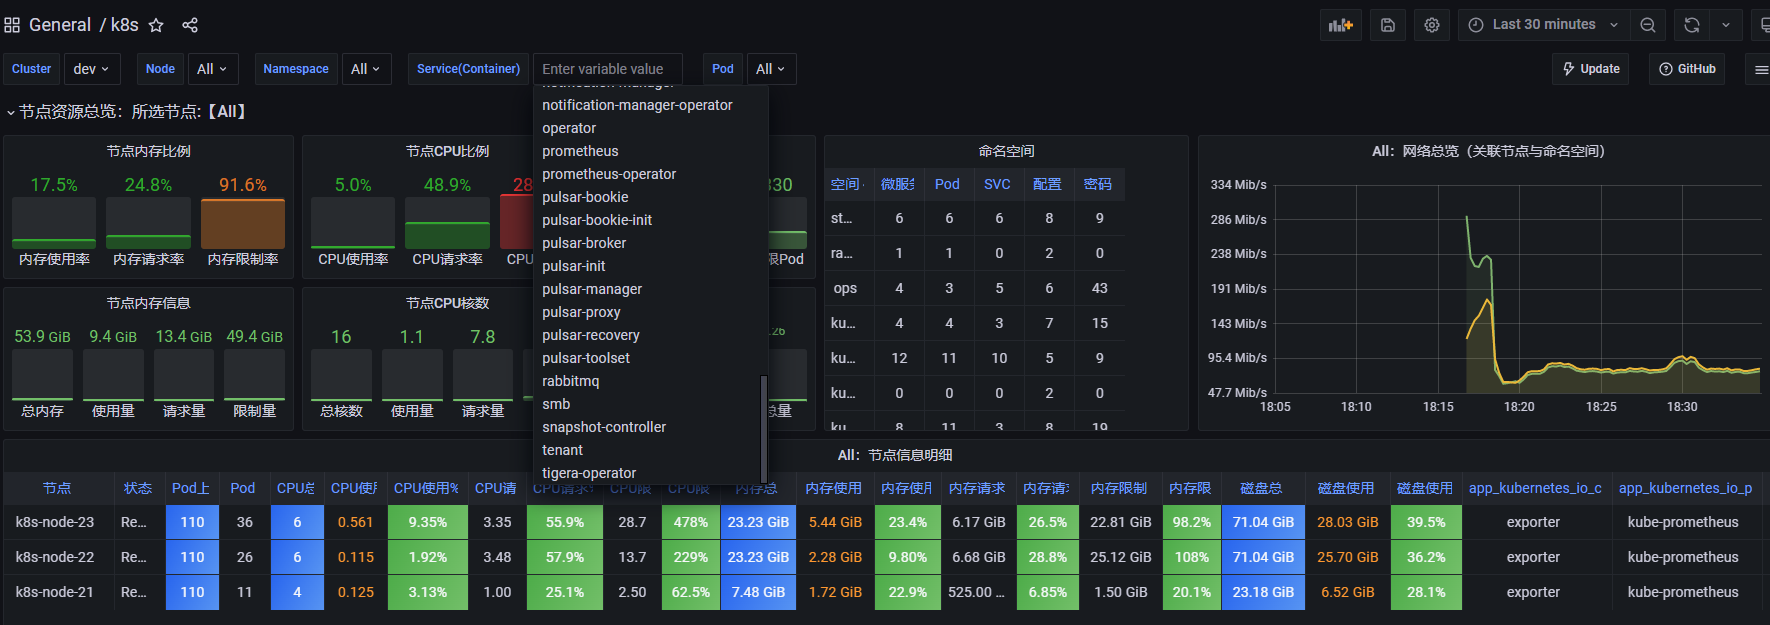Click the ops namespace row label
Screen dimensions: 1770x625
click(845, 288)
